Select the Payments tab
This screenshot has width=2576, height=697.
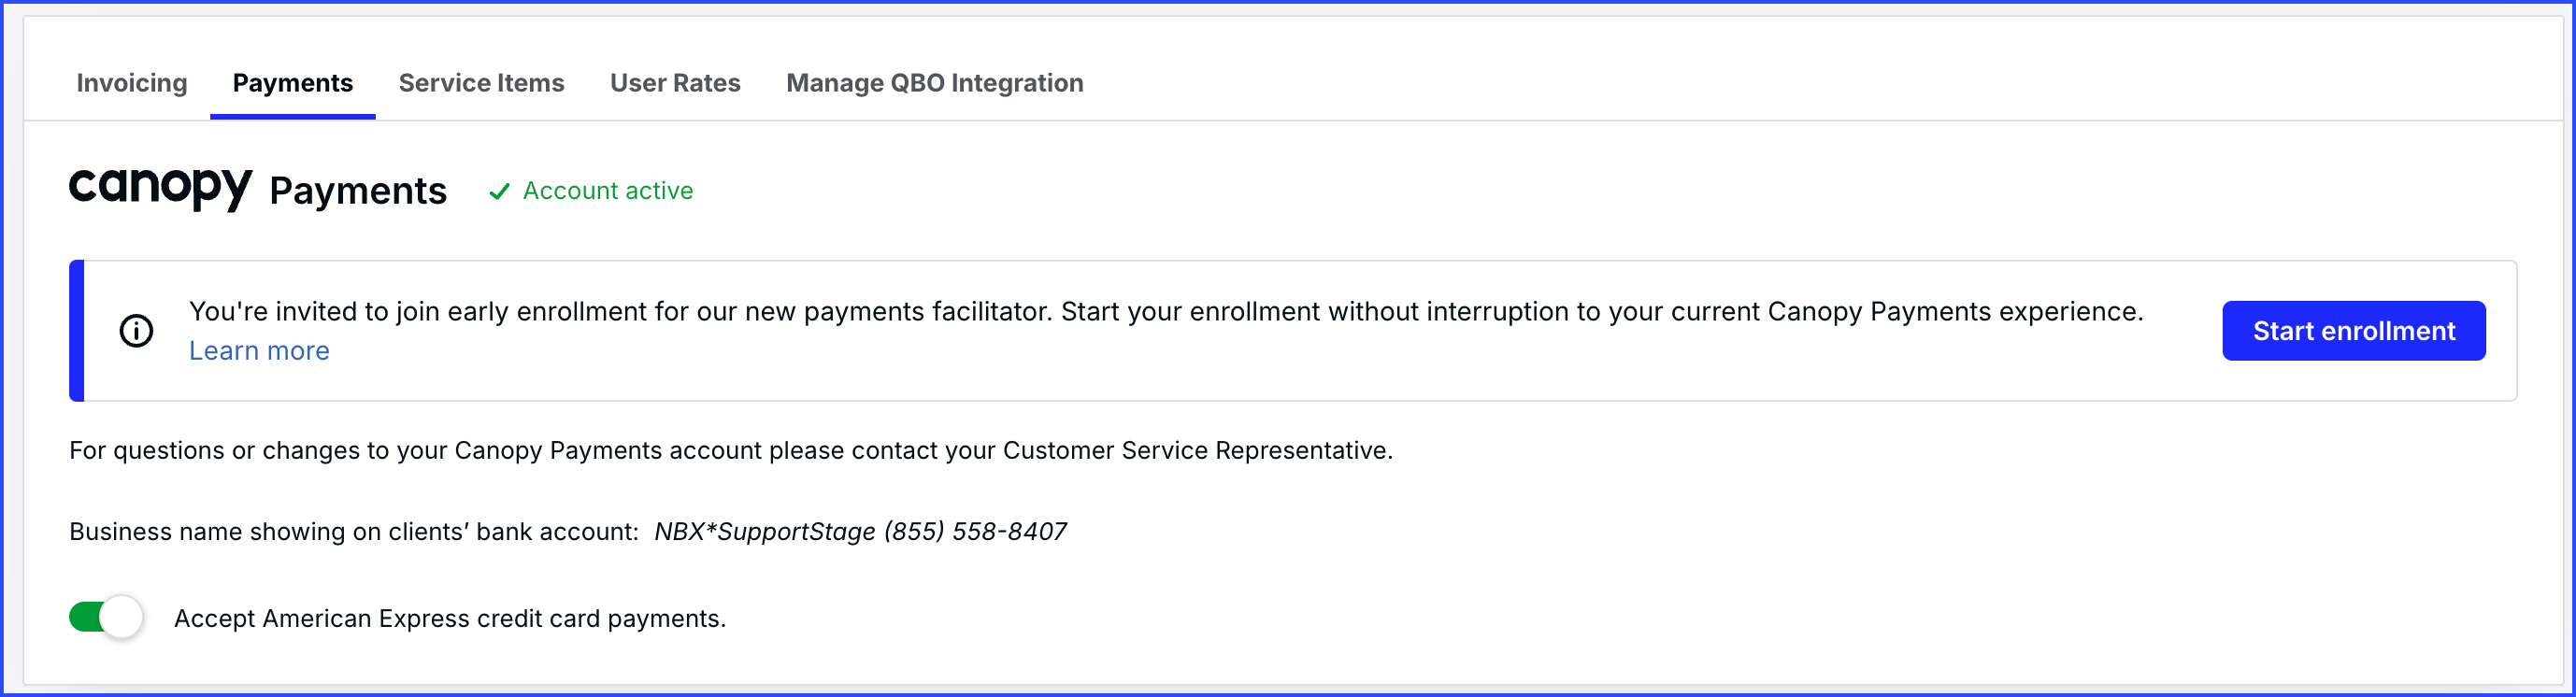[x=292, y=83]
